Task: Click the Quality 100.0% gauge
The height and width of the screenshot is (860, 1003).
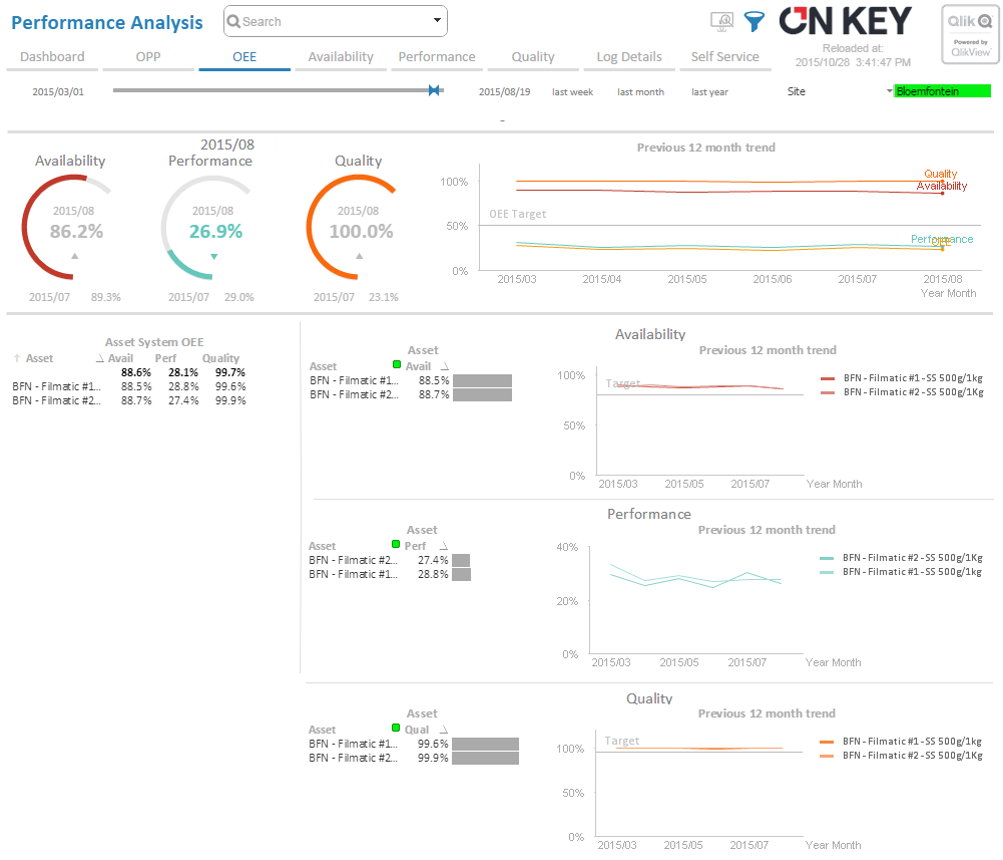Action: 353,227
